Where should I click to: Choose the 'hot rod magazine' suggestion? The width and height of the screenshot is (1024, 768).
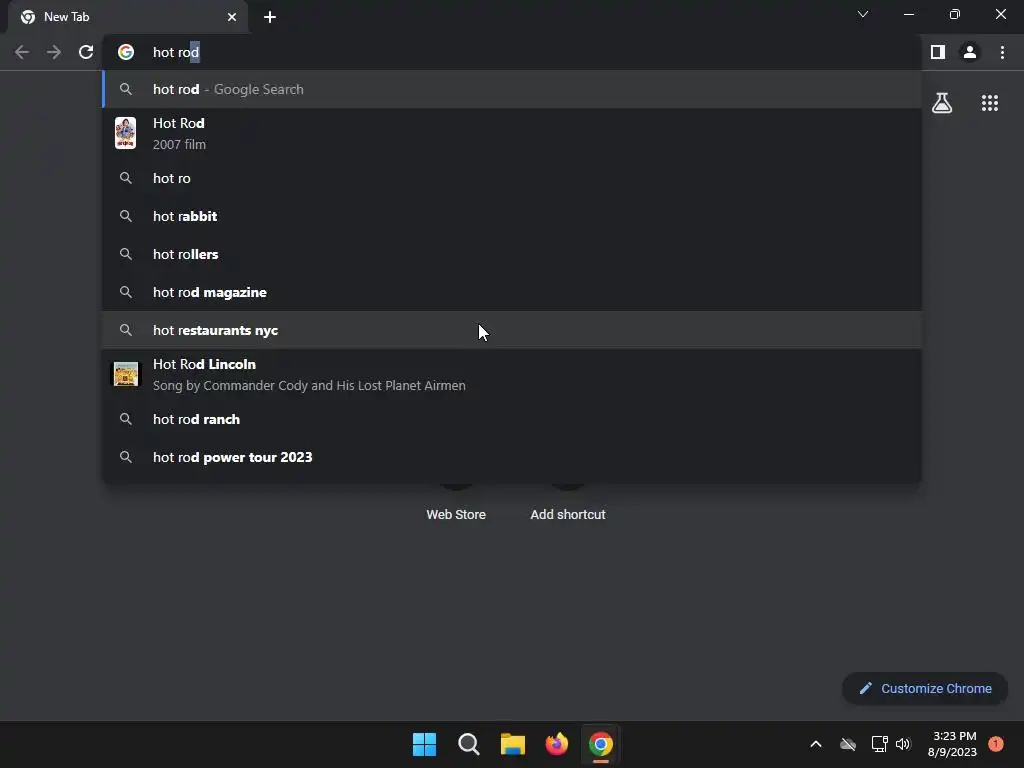coord(512,292)
